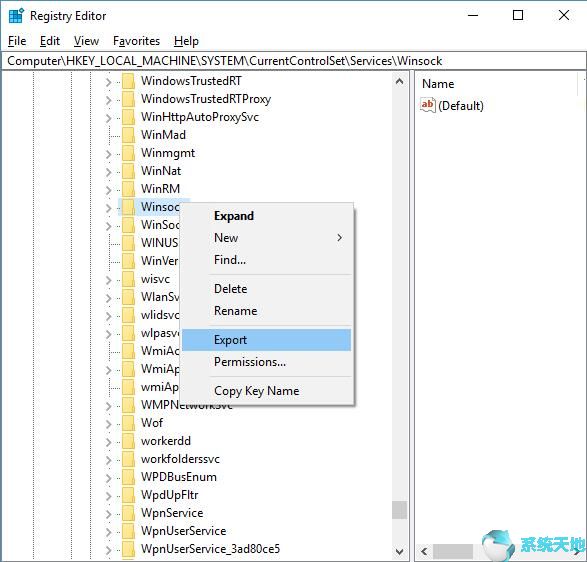
Task: Choose Export from the context menu
Action: point(267,340)
